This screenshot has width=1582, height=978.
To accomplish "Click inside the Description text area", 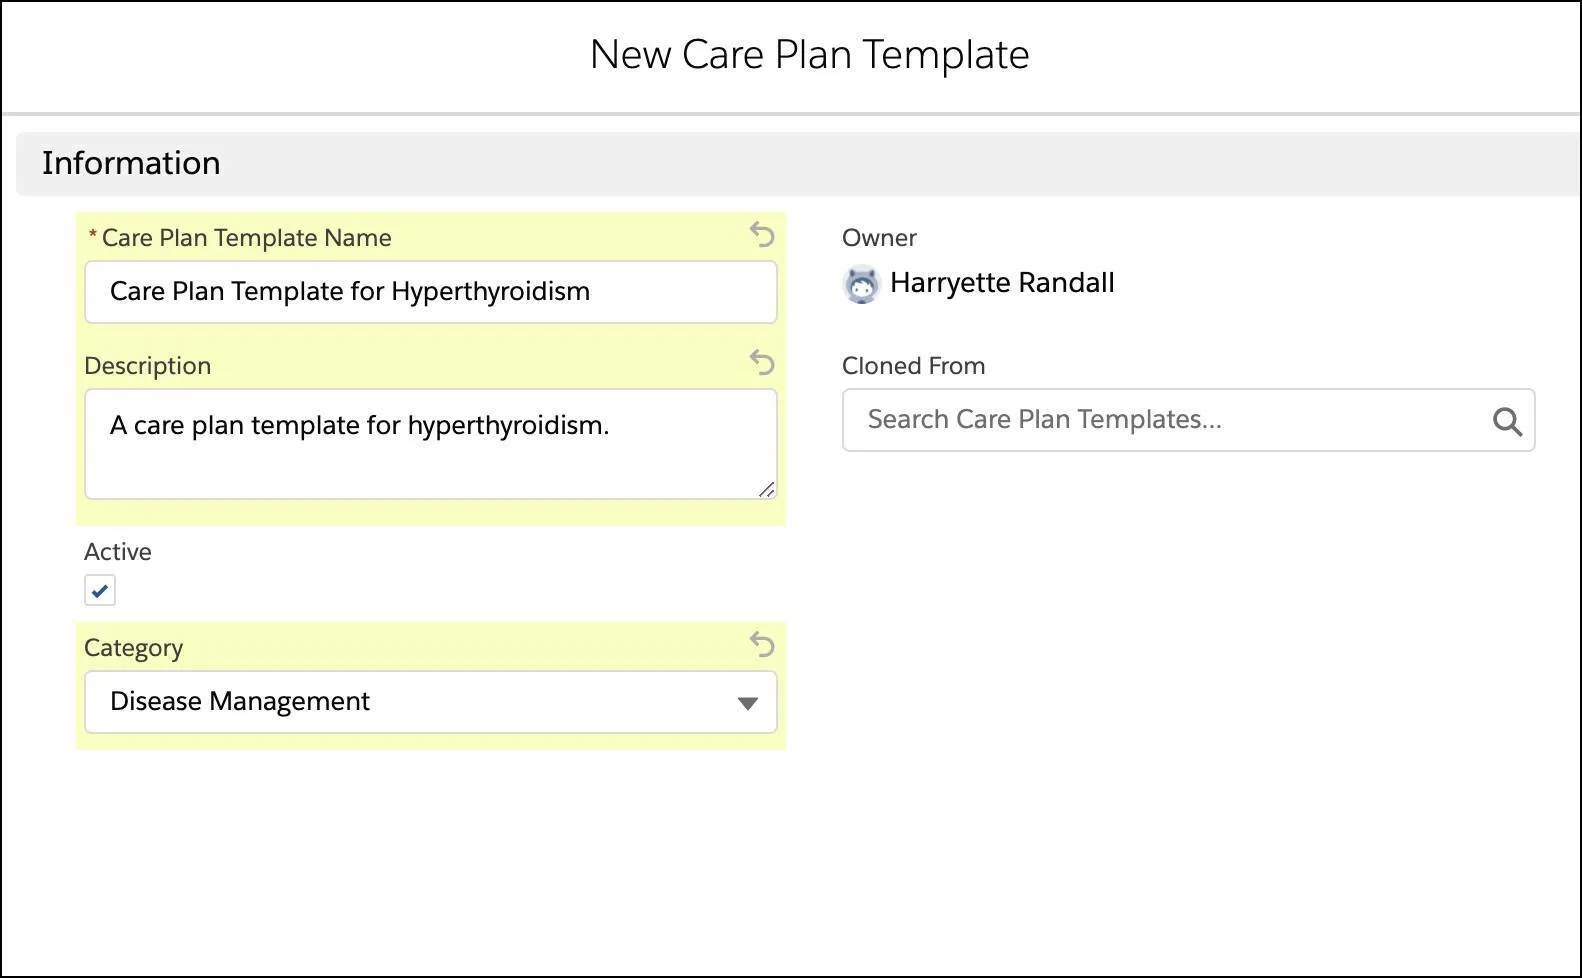I will (x=431, y=444).
